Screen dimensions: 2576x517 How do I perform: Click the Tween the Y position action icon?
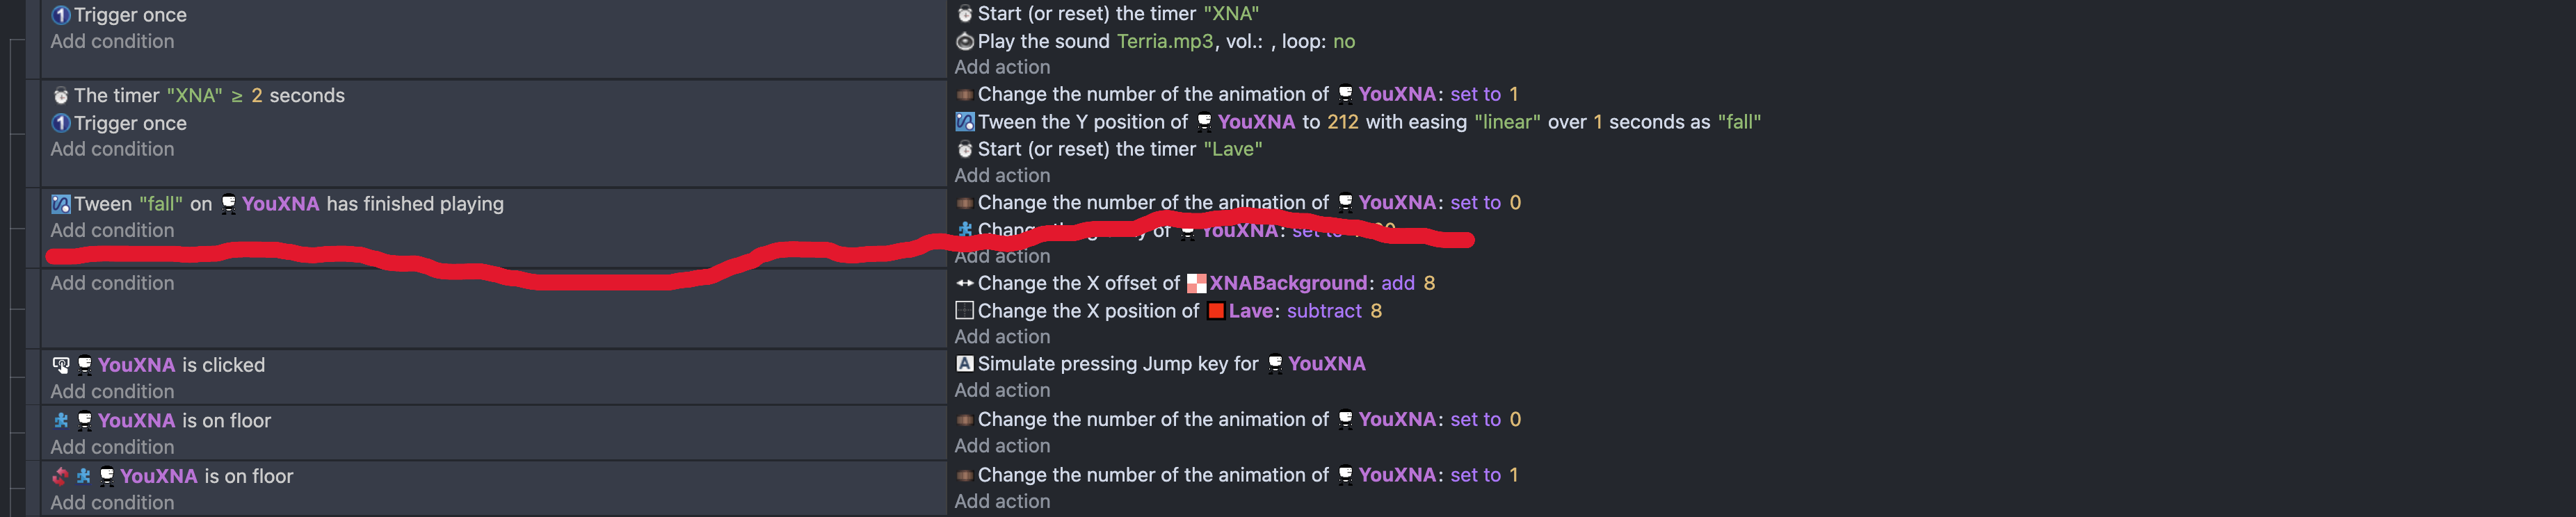coord(964,122)
